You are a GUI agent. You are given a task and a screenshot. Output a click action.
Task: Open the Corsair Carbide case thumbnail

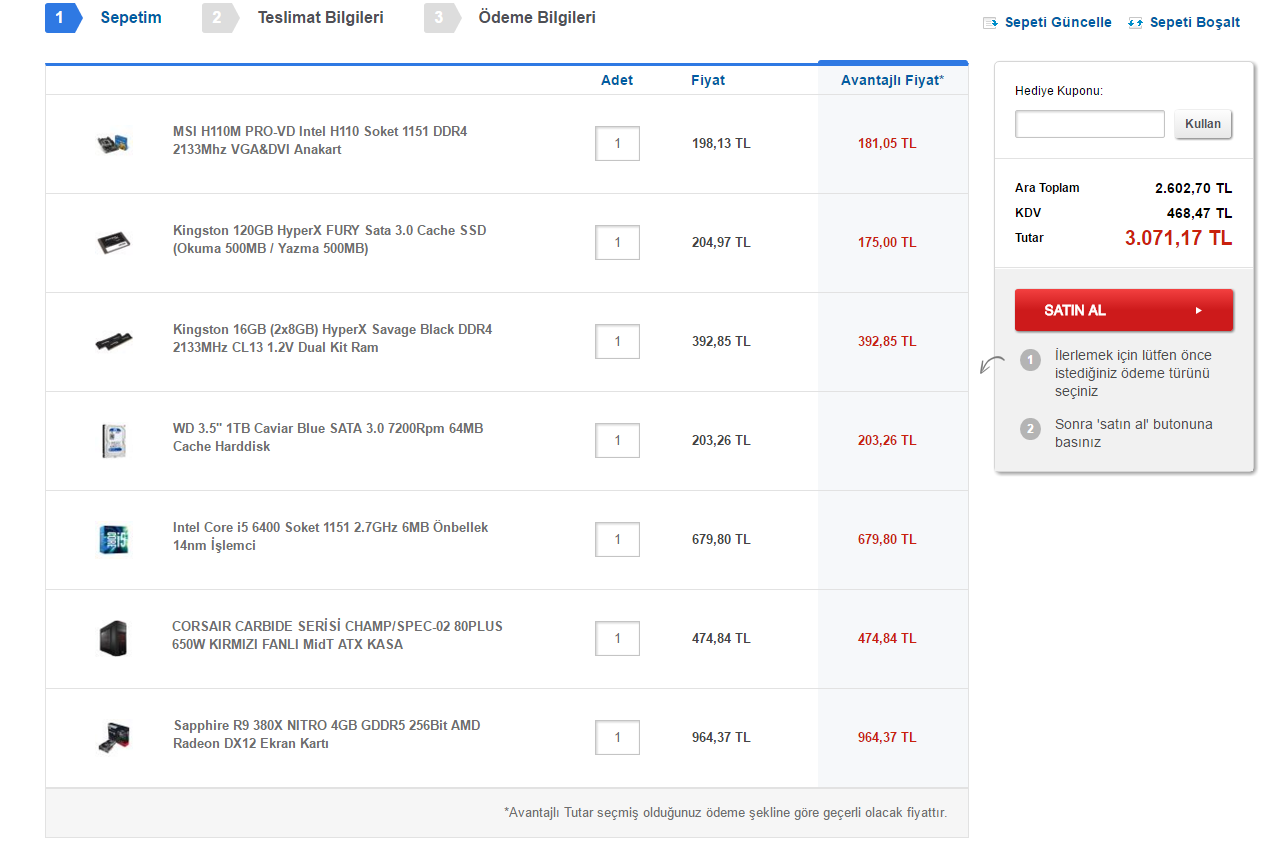click(113, 638)
